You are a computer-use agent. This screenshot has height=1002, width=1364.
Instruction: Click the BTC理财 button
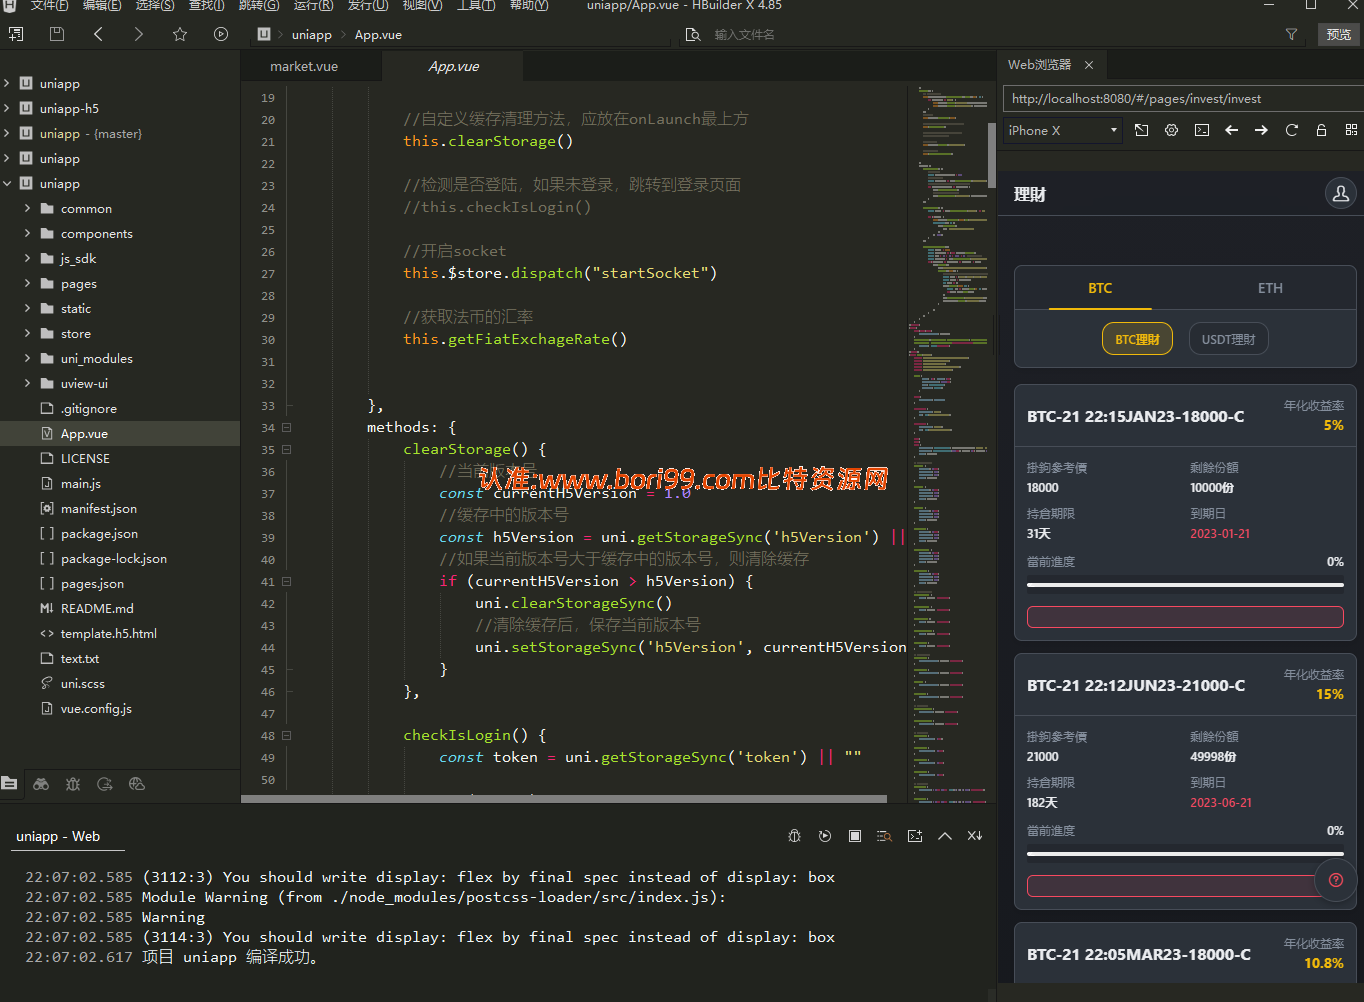pos(1137,339)
